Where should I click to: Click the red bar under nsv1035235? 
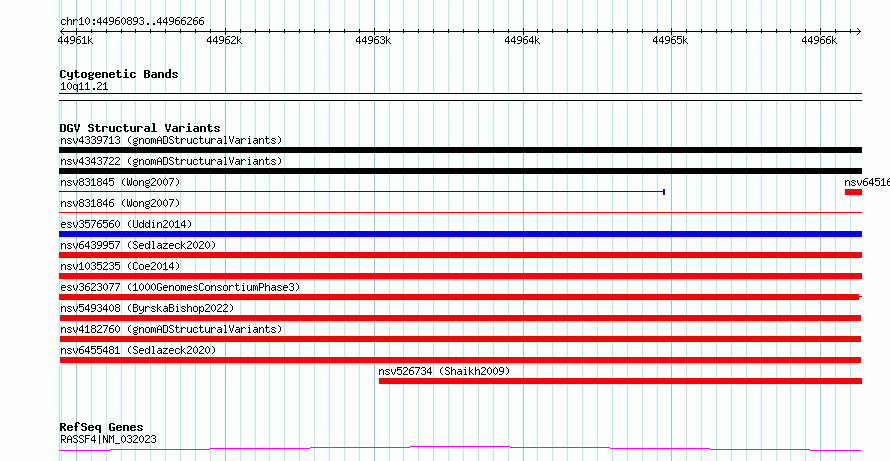pos(460,276)
